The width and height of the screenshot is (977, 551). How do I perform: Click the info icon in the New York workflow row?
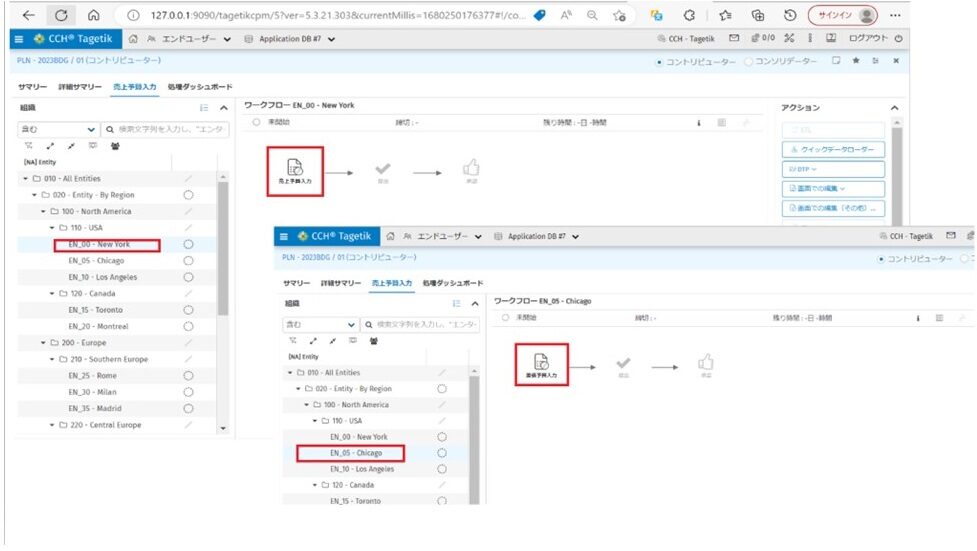click(699, 123)
